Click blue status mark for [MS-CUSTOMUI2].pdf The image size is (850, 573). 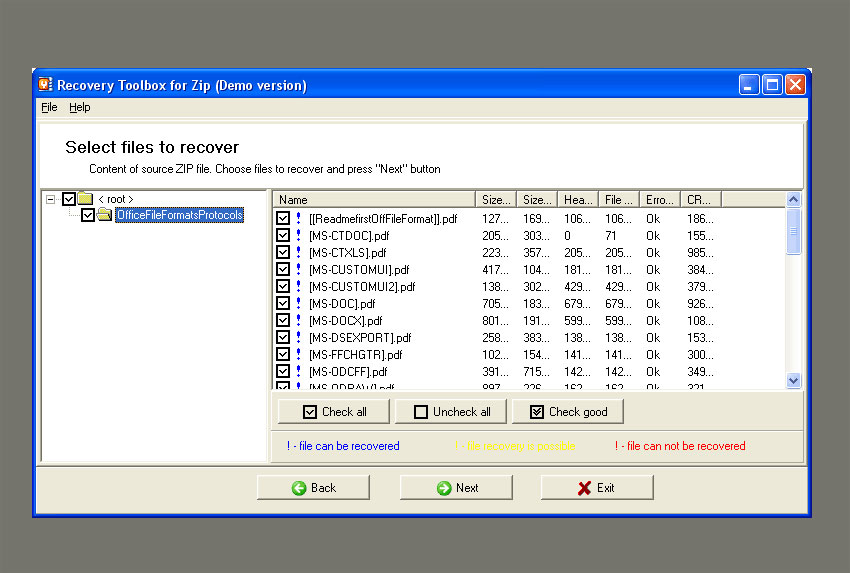298,286
